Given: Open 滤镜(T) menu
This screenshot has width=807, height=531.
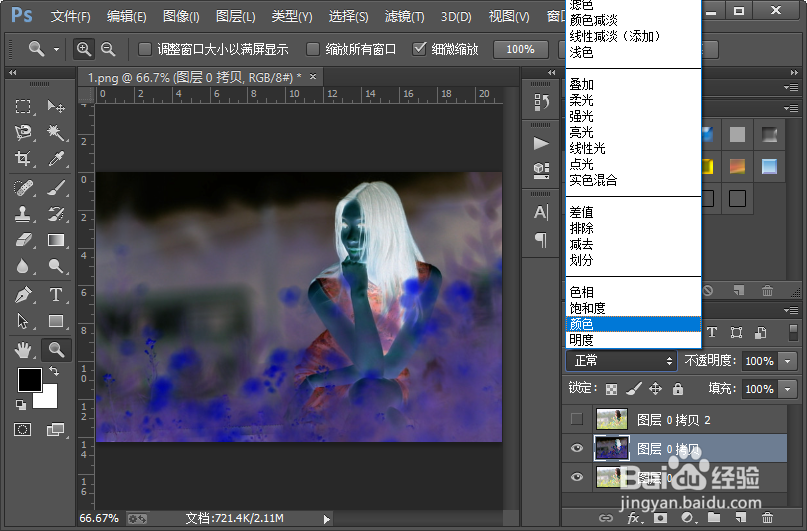Looking at the screenshot, I should (x=405, y=16).
